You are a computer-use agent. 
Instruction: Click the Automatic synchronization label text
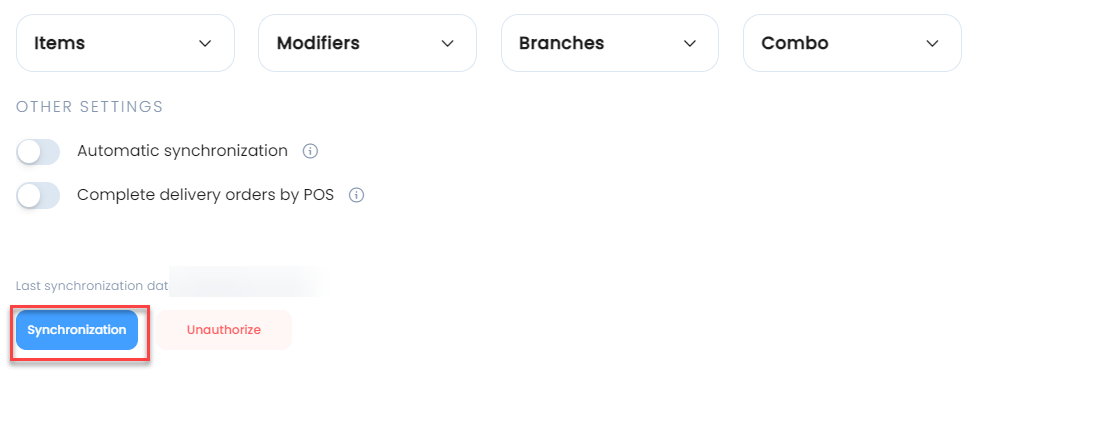[x=183, y=151]
